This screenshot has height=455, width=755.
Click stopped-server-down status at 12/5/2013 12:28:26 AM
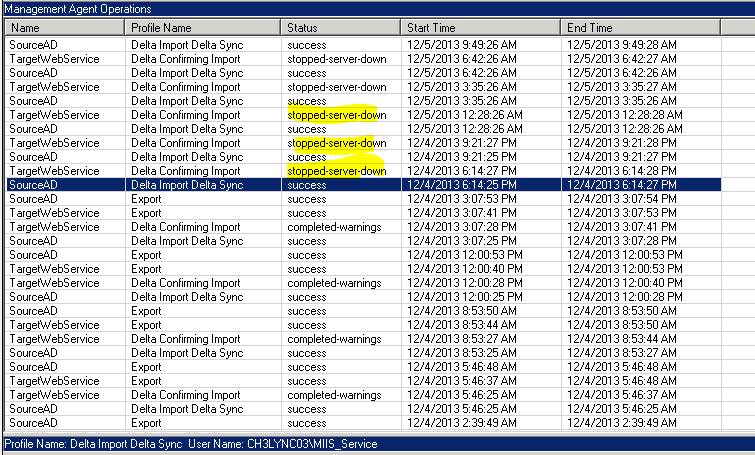tap(337, 115)
